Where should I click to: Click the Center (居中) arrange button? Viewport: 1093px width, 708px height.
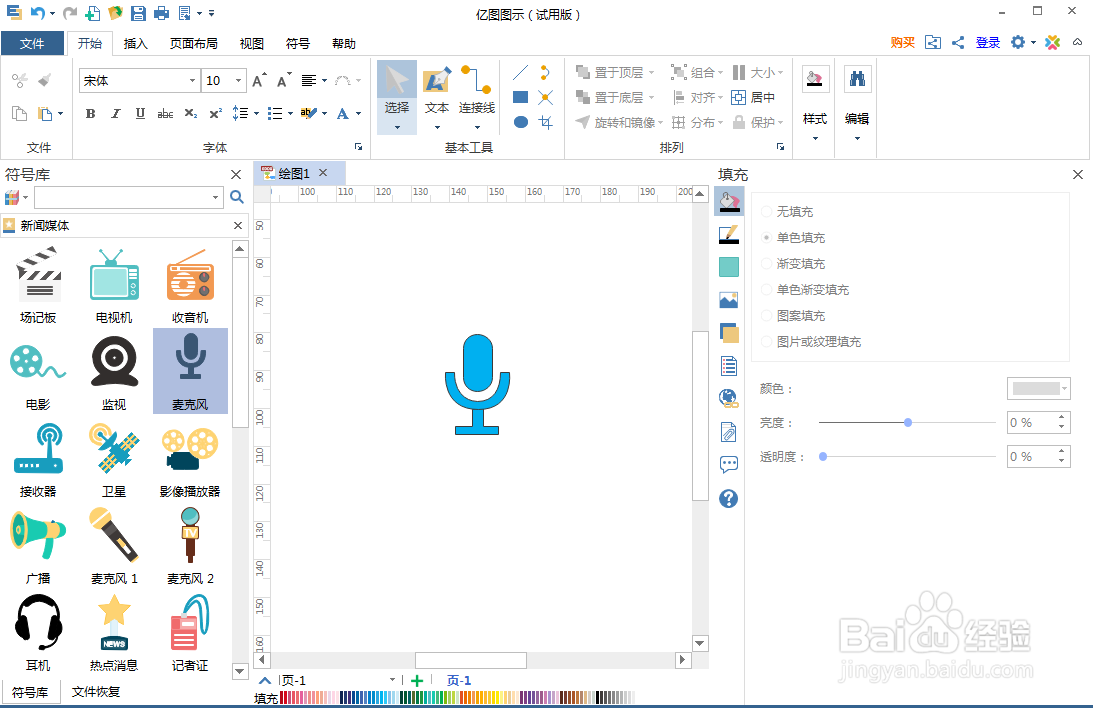(x=754, y=98)
